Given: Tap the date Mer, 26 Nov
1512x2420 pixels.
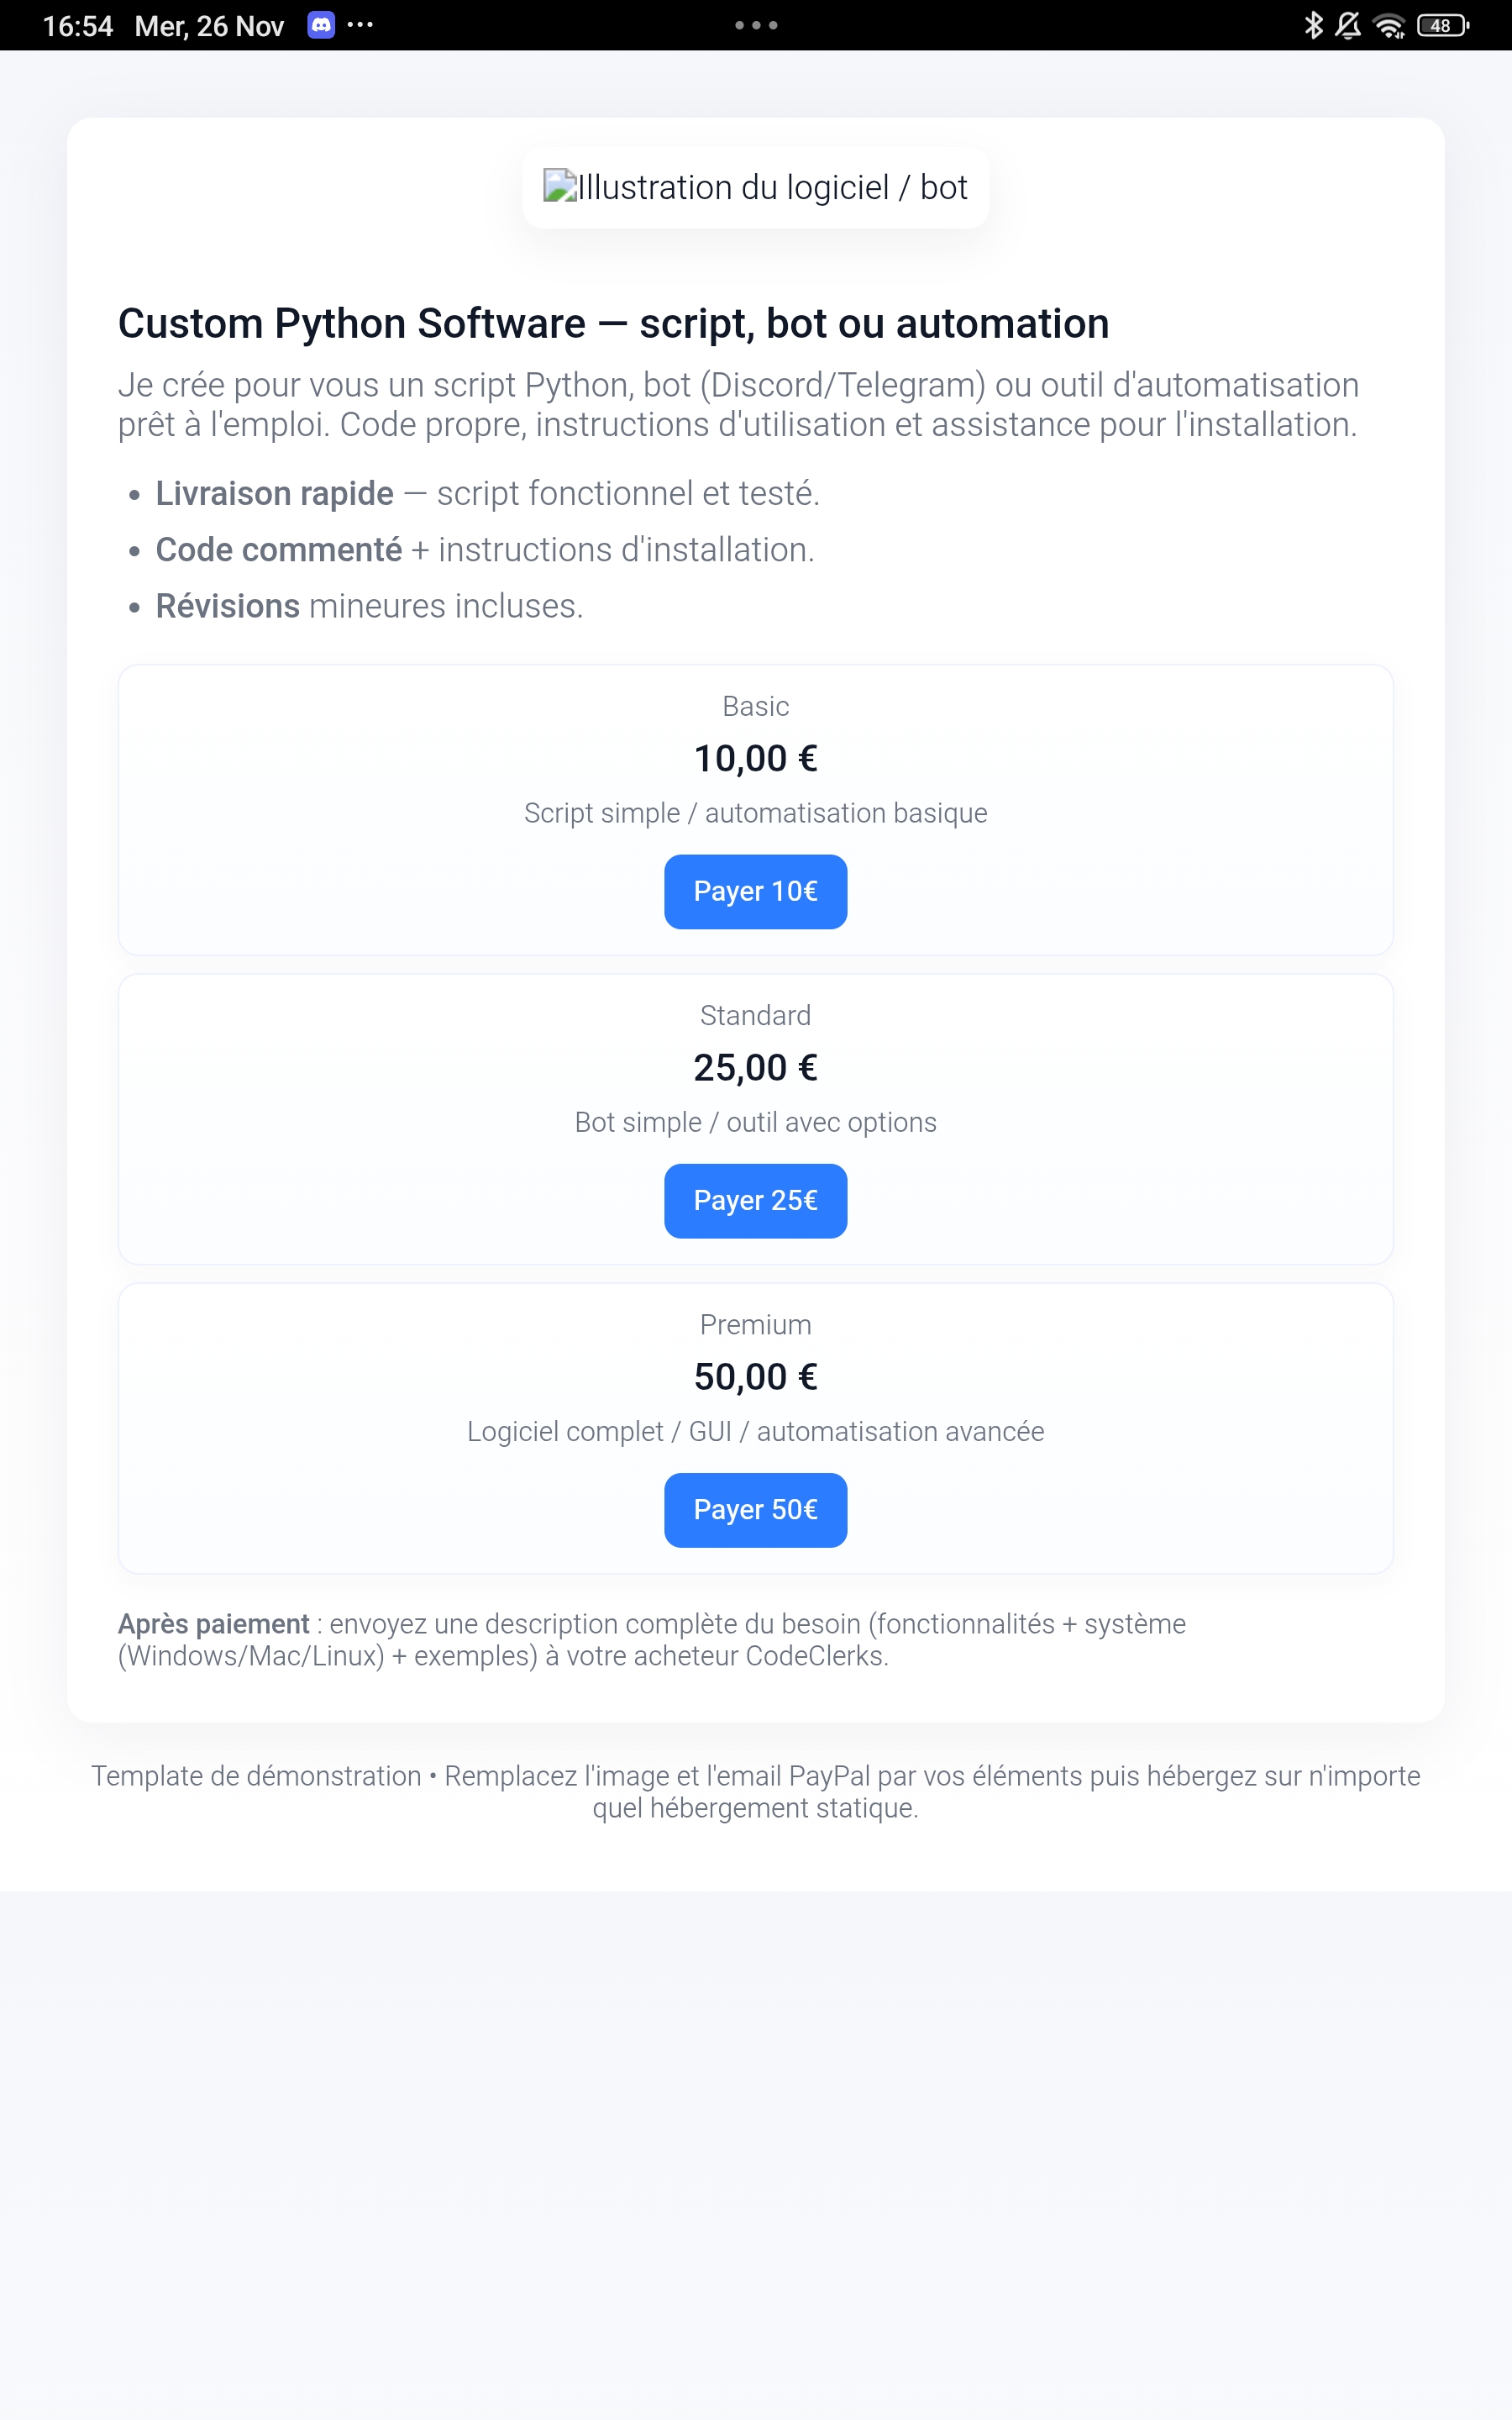Looking at the screenshot, I should click(x=208, y=25).
